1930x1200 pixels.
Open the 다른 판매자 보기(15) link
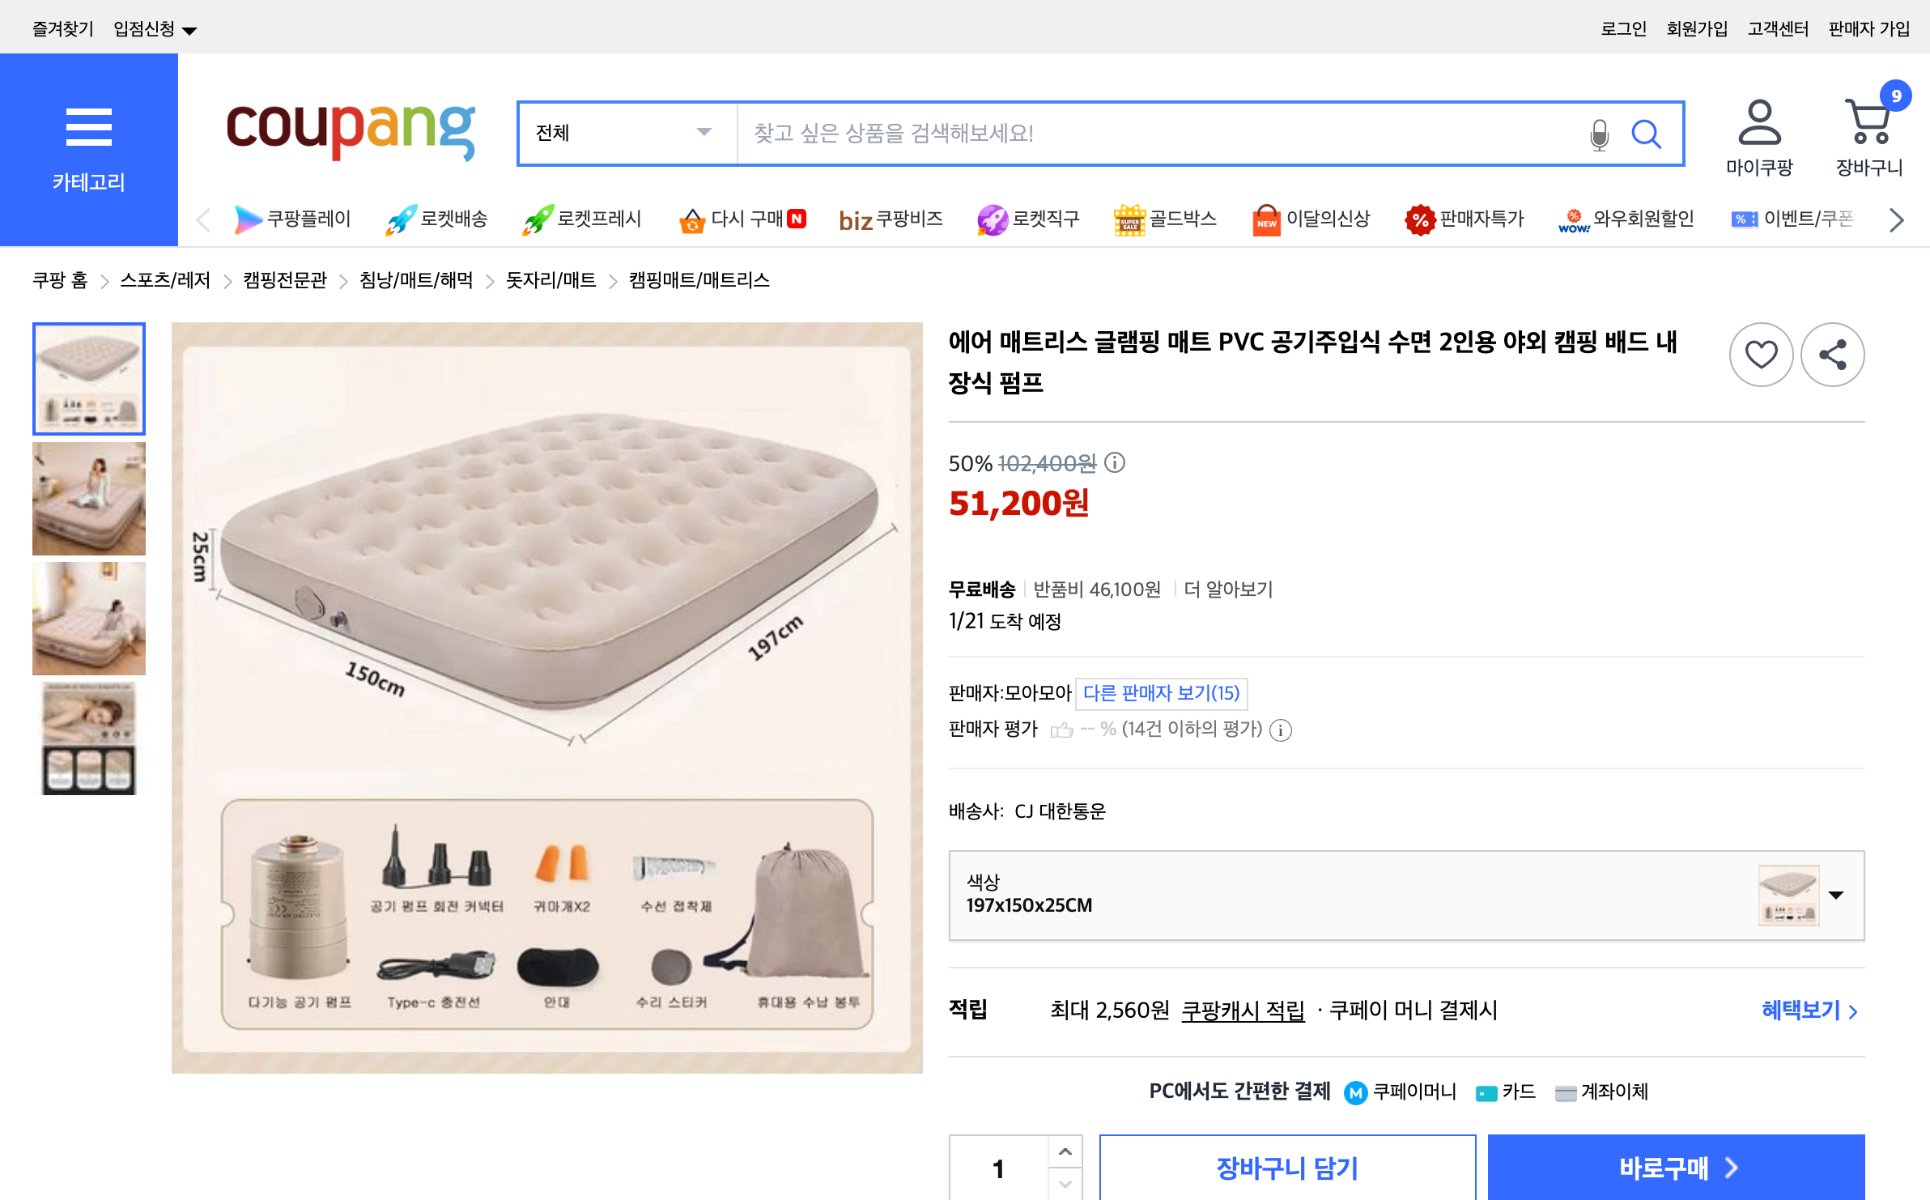[x=1160, y=693]
